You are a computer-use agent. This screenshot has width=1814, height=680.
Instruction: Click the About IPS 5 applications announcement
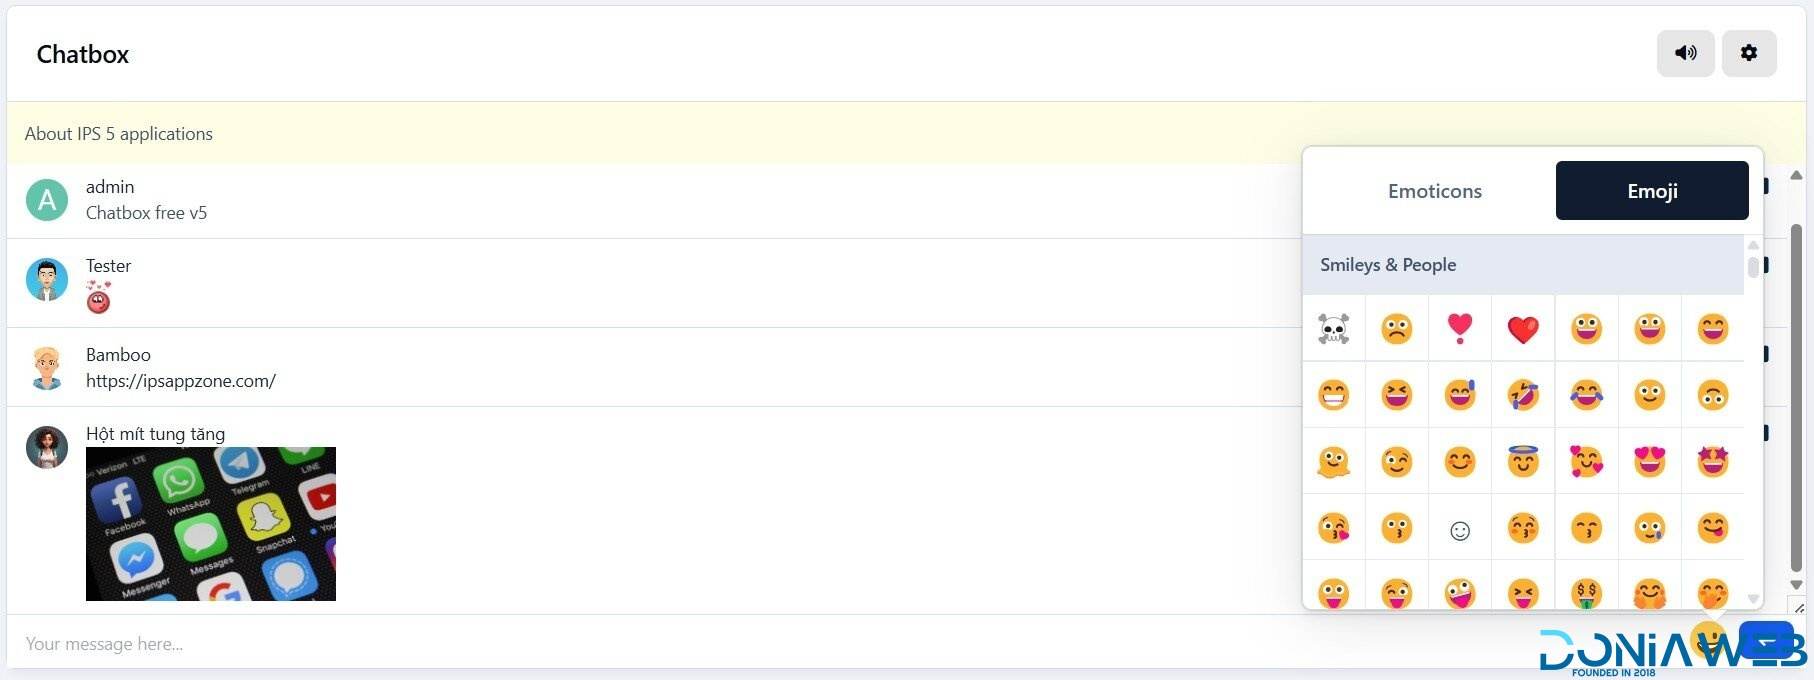pyautogui.click(x=119, y=134)
